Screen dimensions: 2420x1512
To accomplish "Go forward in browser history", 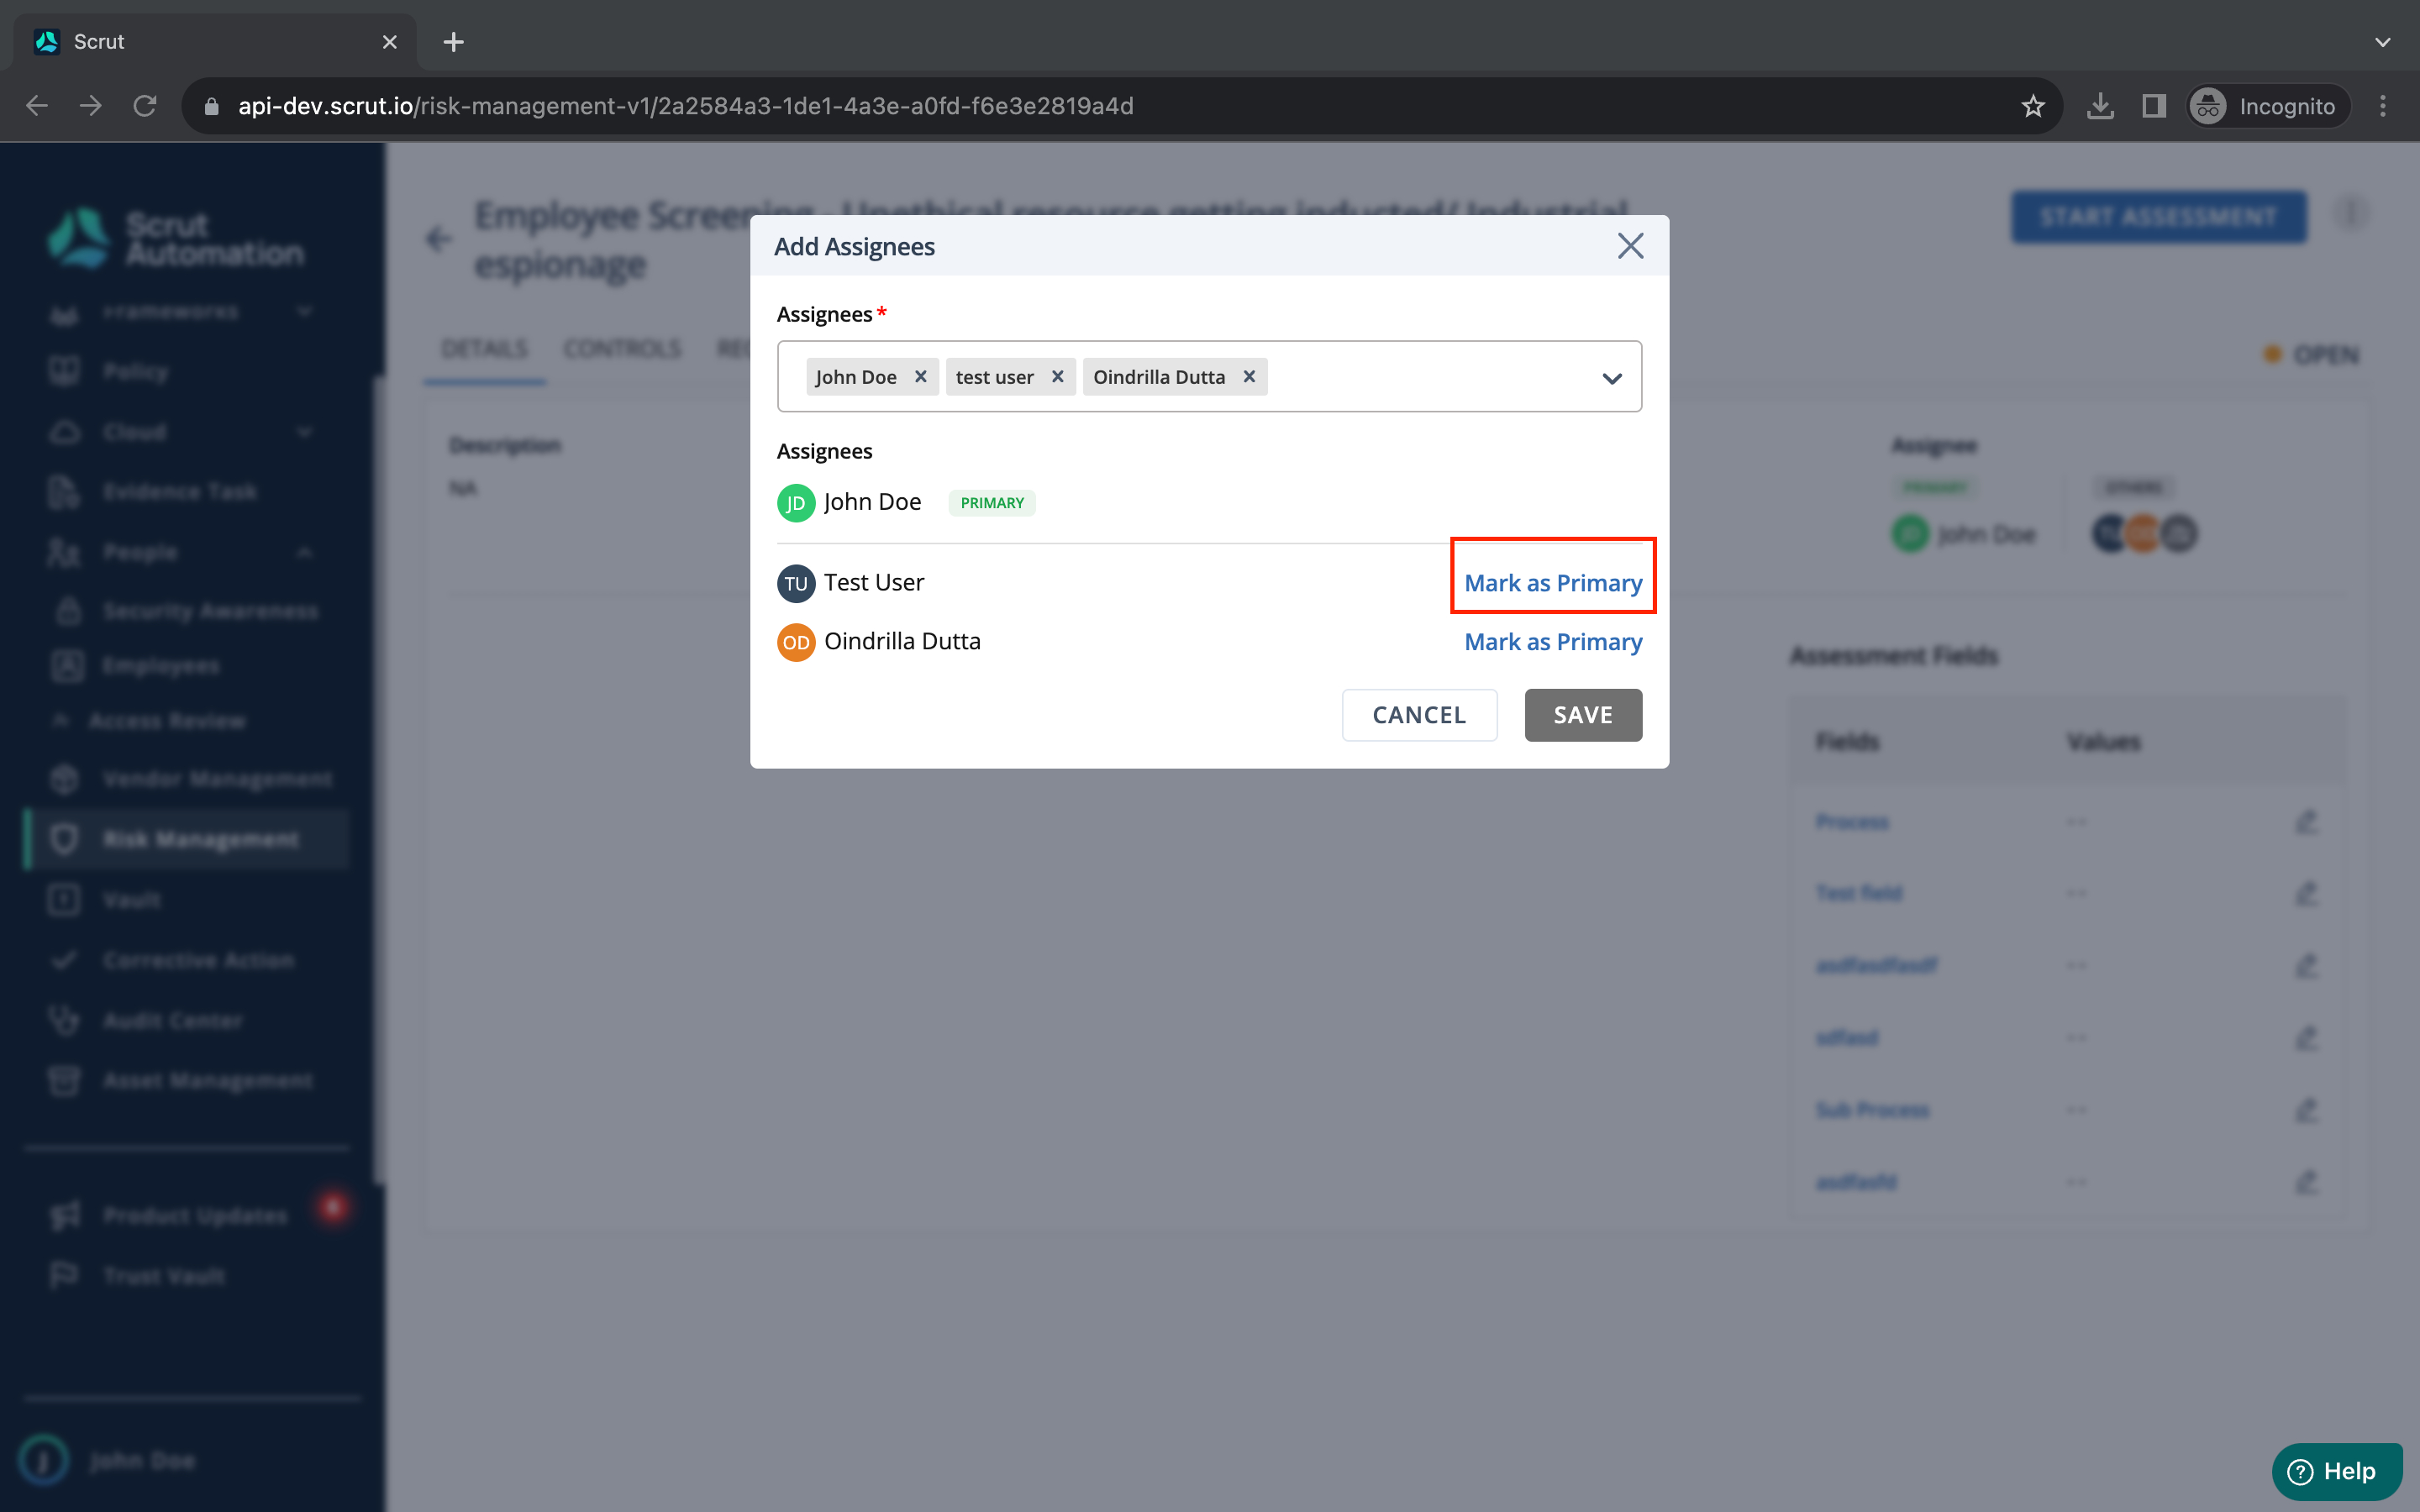I will click(x=91, y=106).
